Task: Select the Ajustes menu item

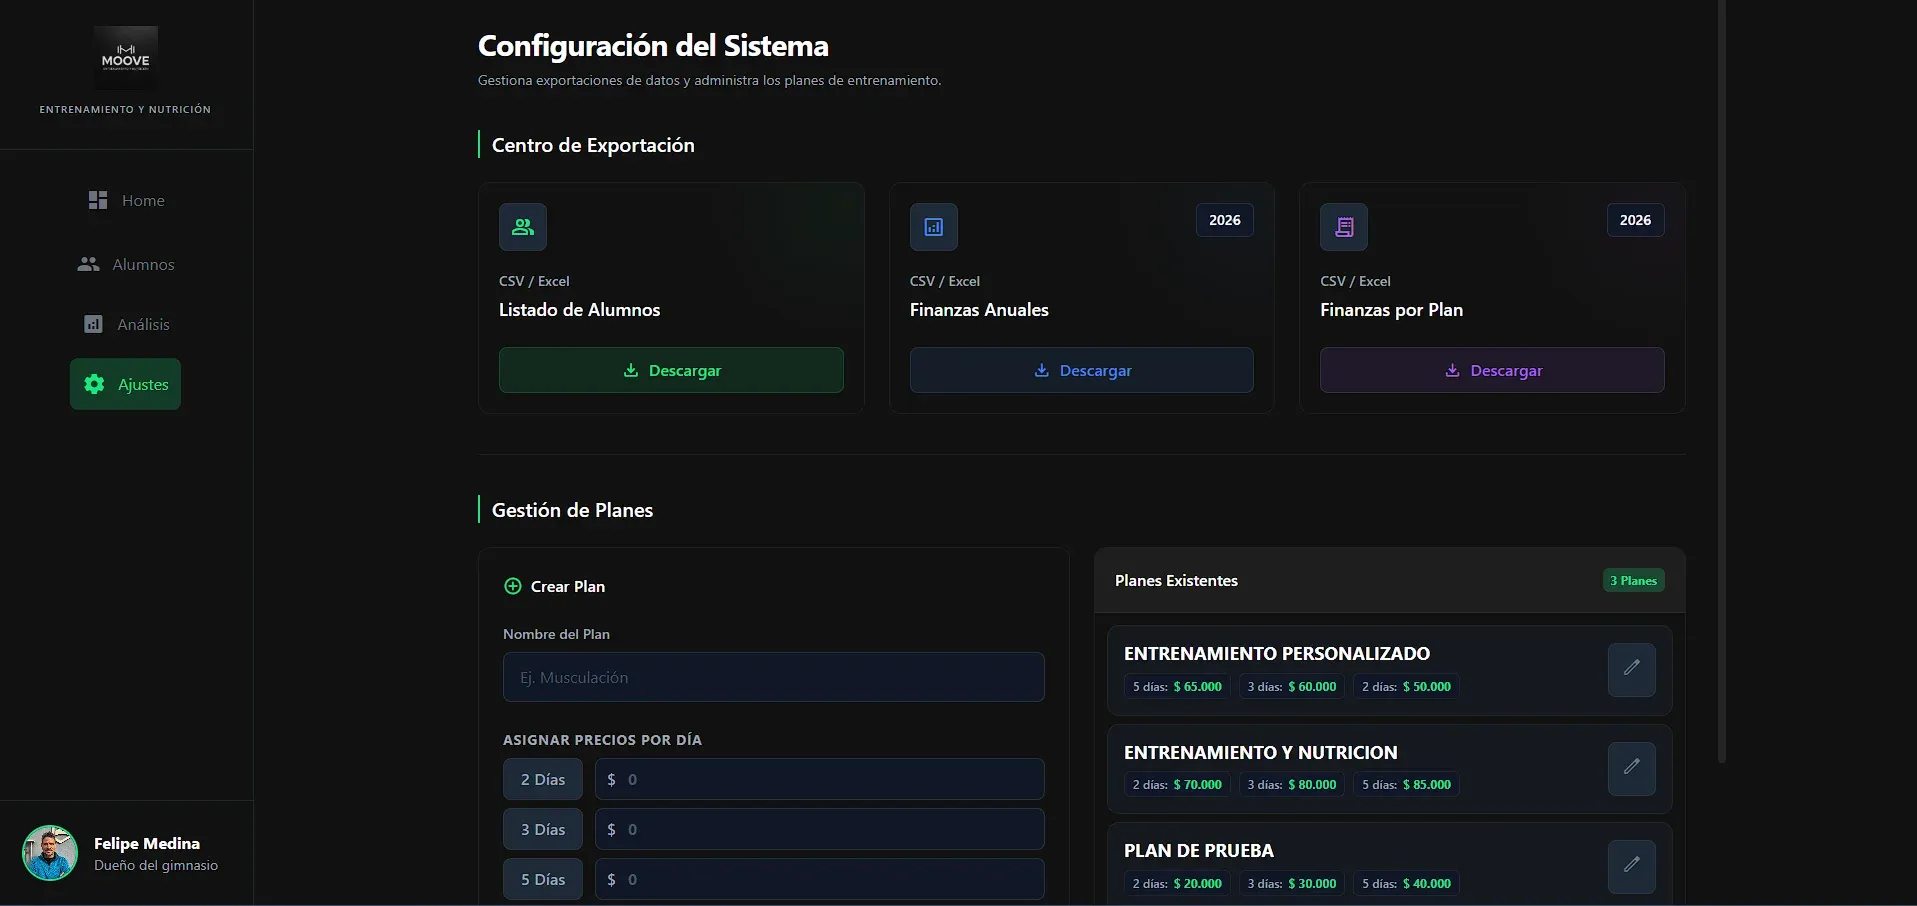Action: coord(126,384)
